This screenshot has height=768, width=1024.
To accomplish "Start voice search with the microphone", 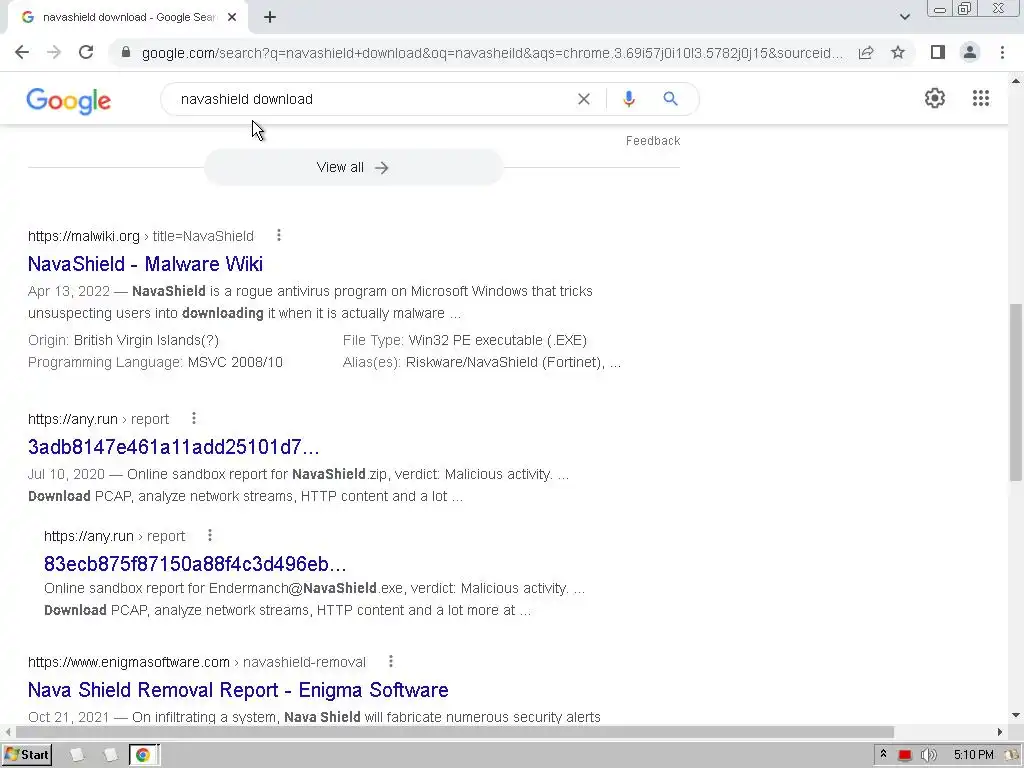I will point(629,99).
